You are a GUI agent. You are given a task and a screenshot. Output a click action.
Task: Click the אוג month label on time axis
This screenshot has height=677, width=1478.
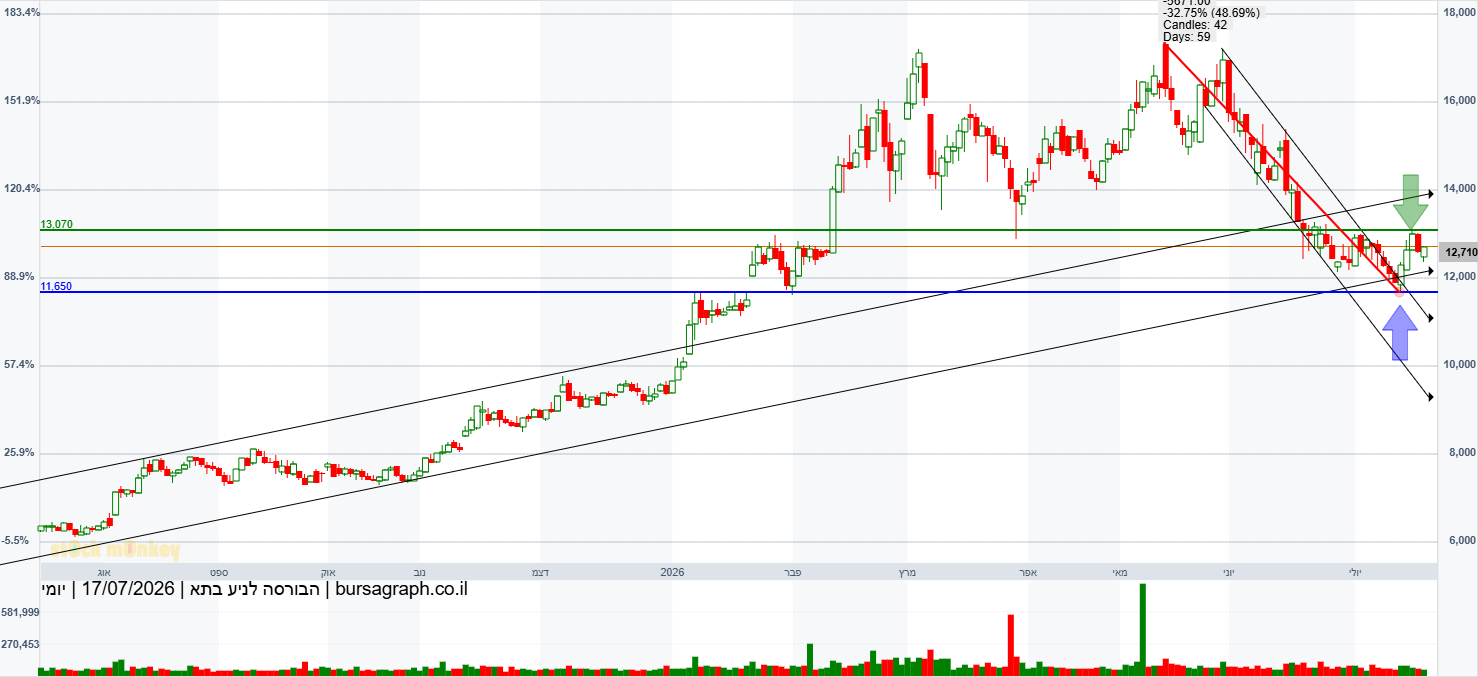click(x=104, y=572)
